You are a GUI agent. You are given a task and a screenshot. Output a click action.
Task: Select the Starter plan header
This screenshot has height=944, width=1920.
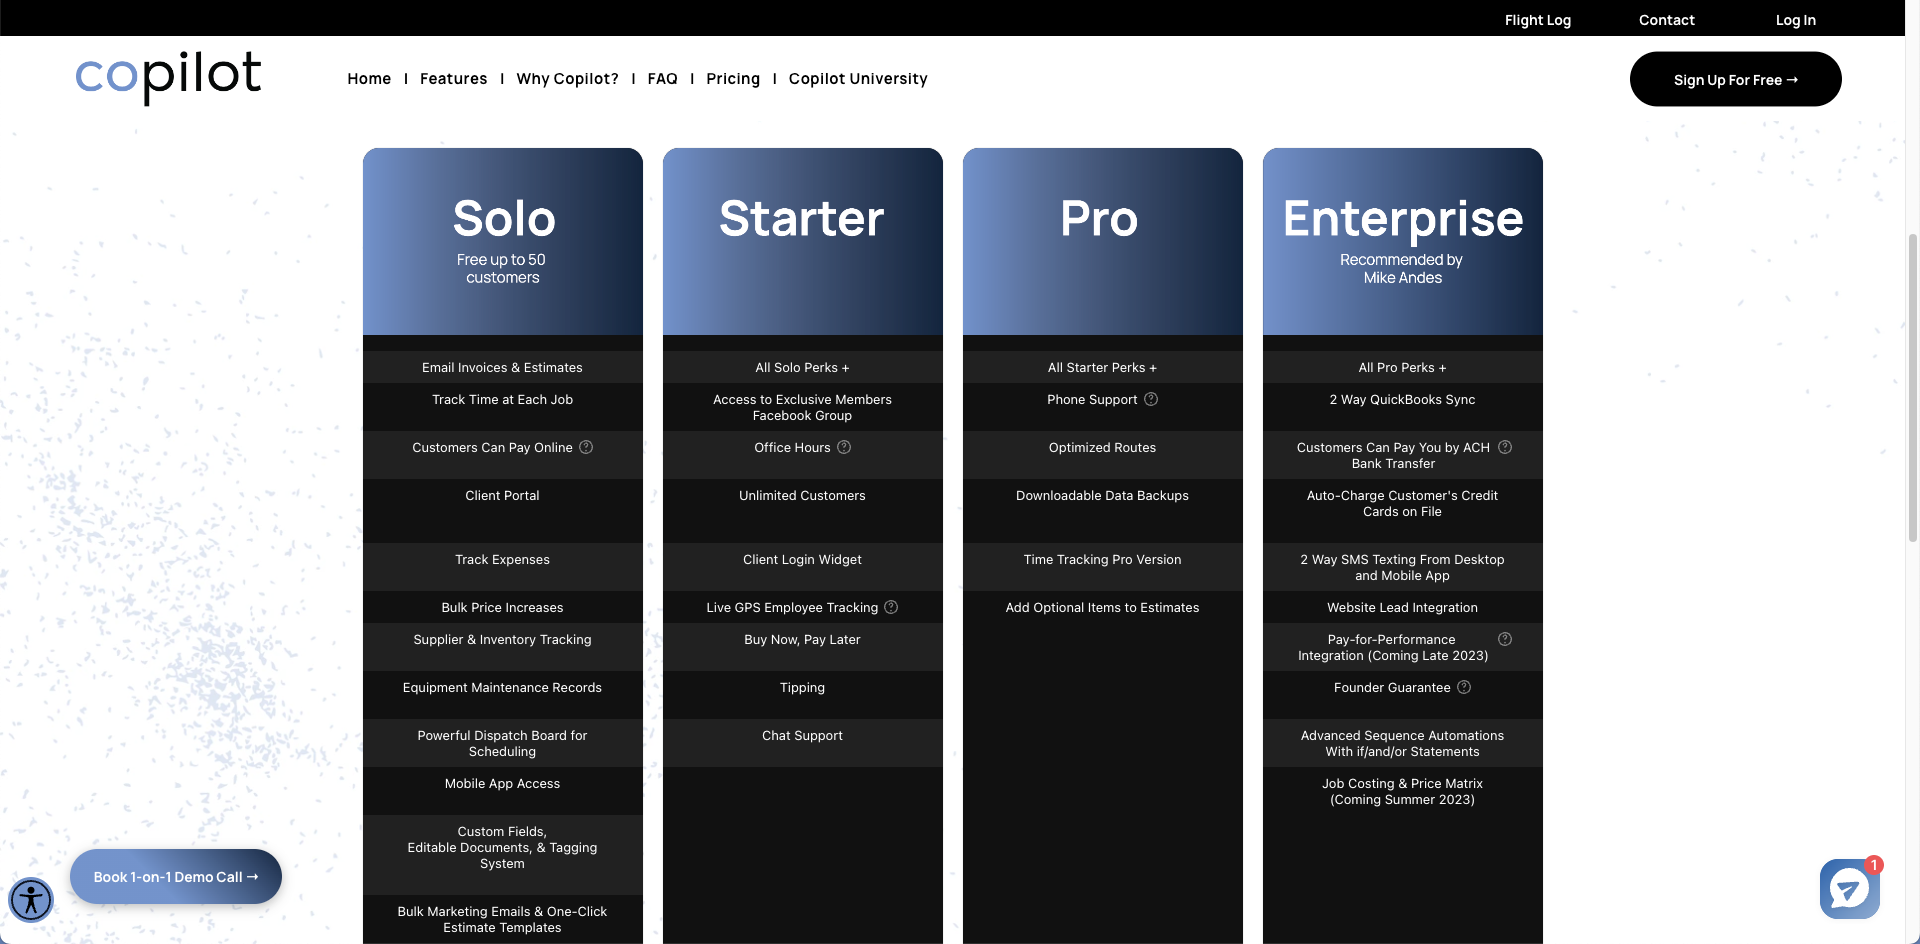803,241
